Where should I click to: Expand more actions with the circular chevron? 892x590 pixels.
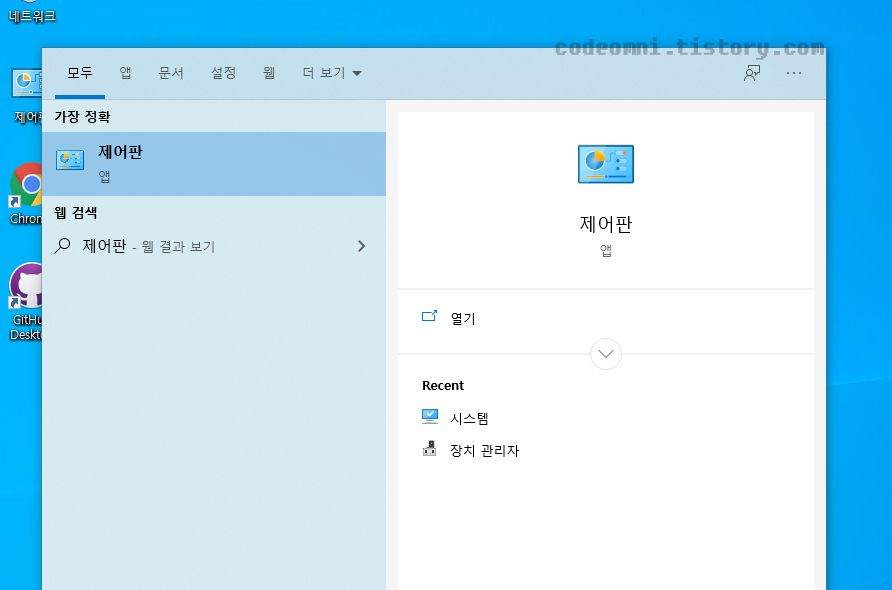[606, 354]
